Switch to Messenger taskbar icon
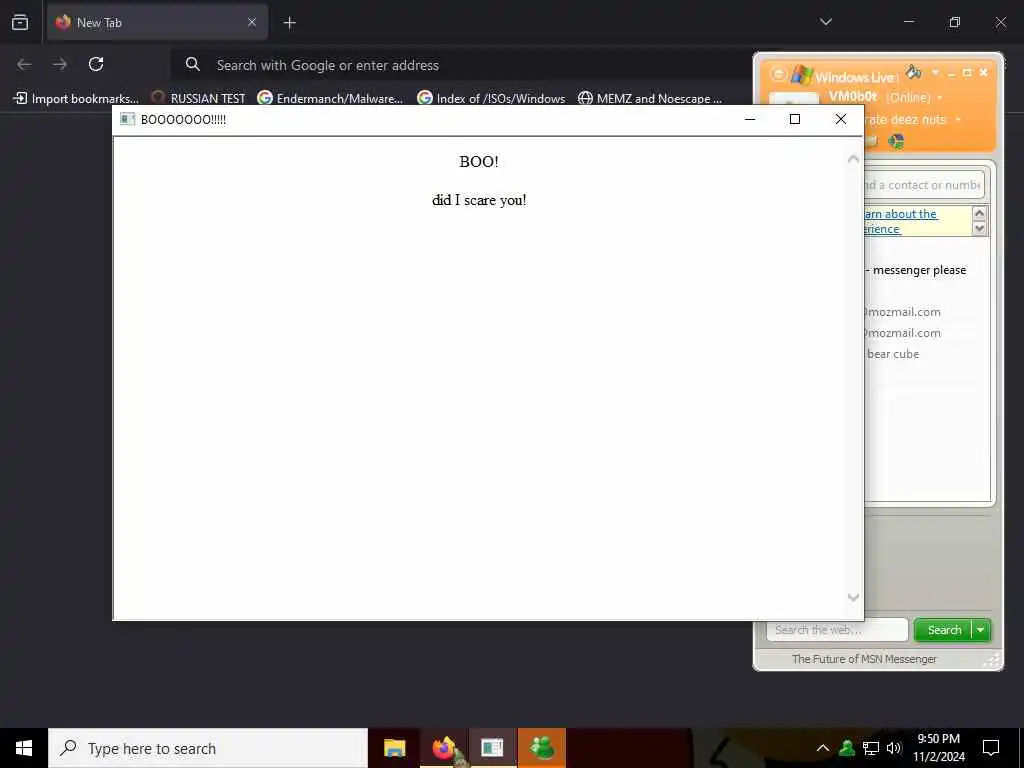 pyautogui.click(x=542, y=748)
